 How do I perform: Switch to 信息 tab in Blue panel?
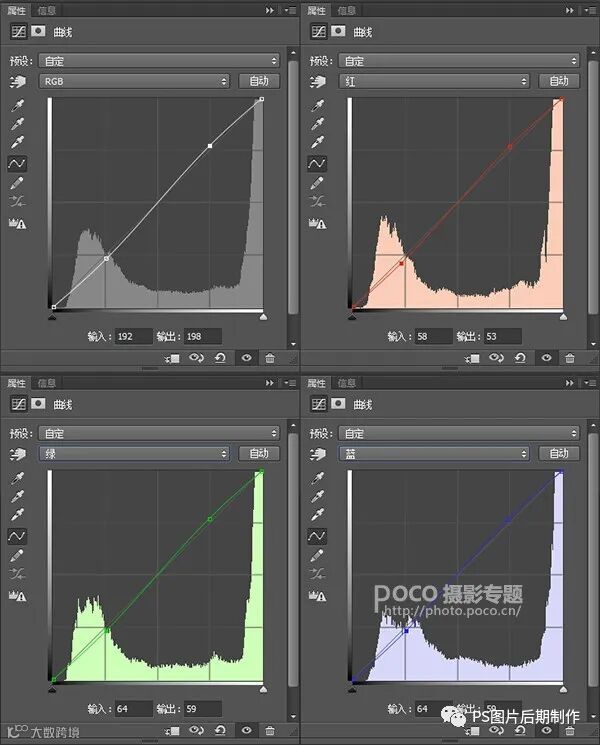346,382
